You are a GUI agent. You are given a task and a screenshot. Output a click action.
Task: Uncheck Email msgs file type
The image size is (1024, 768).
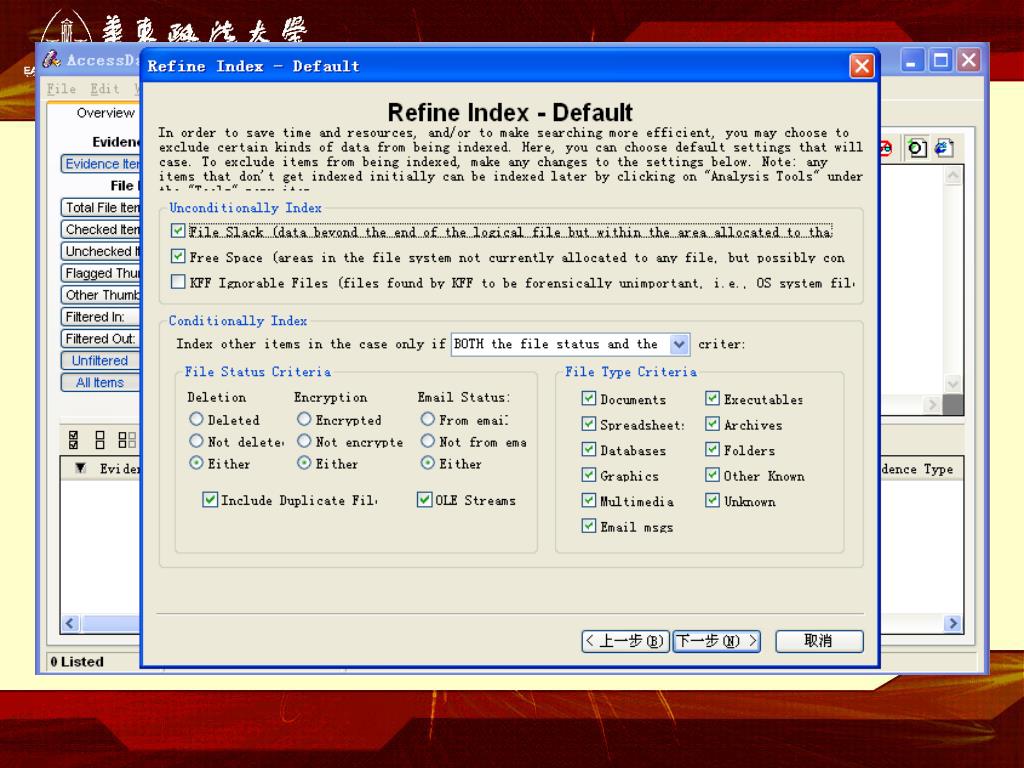(x=588, y=526)
